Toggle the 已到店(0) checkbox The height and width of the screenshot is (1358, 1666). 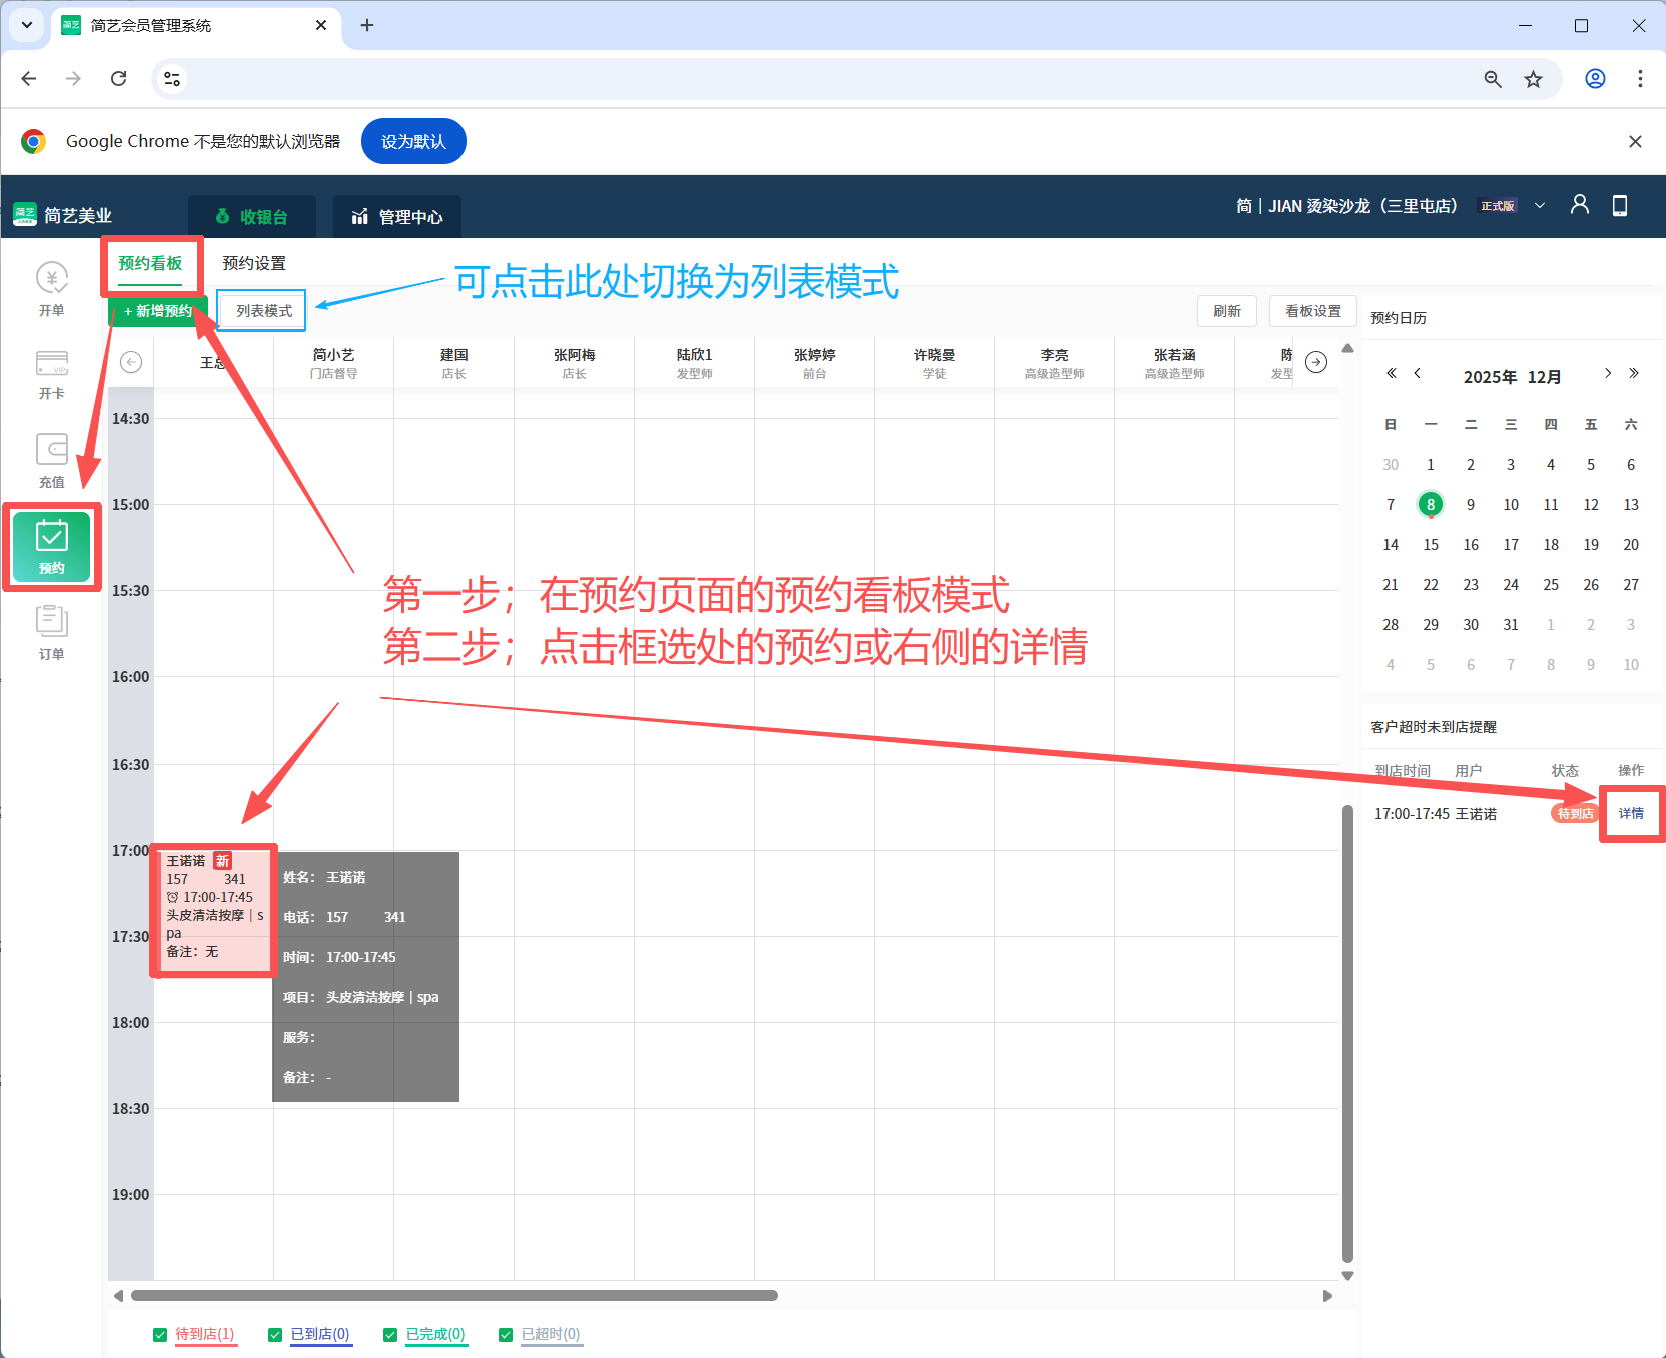(x=275, y=1335)
